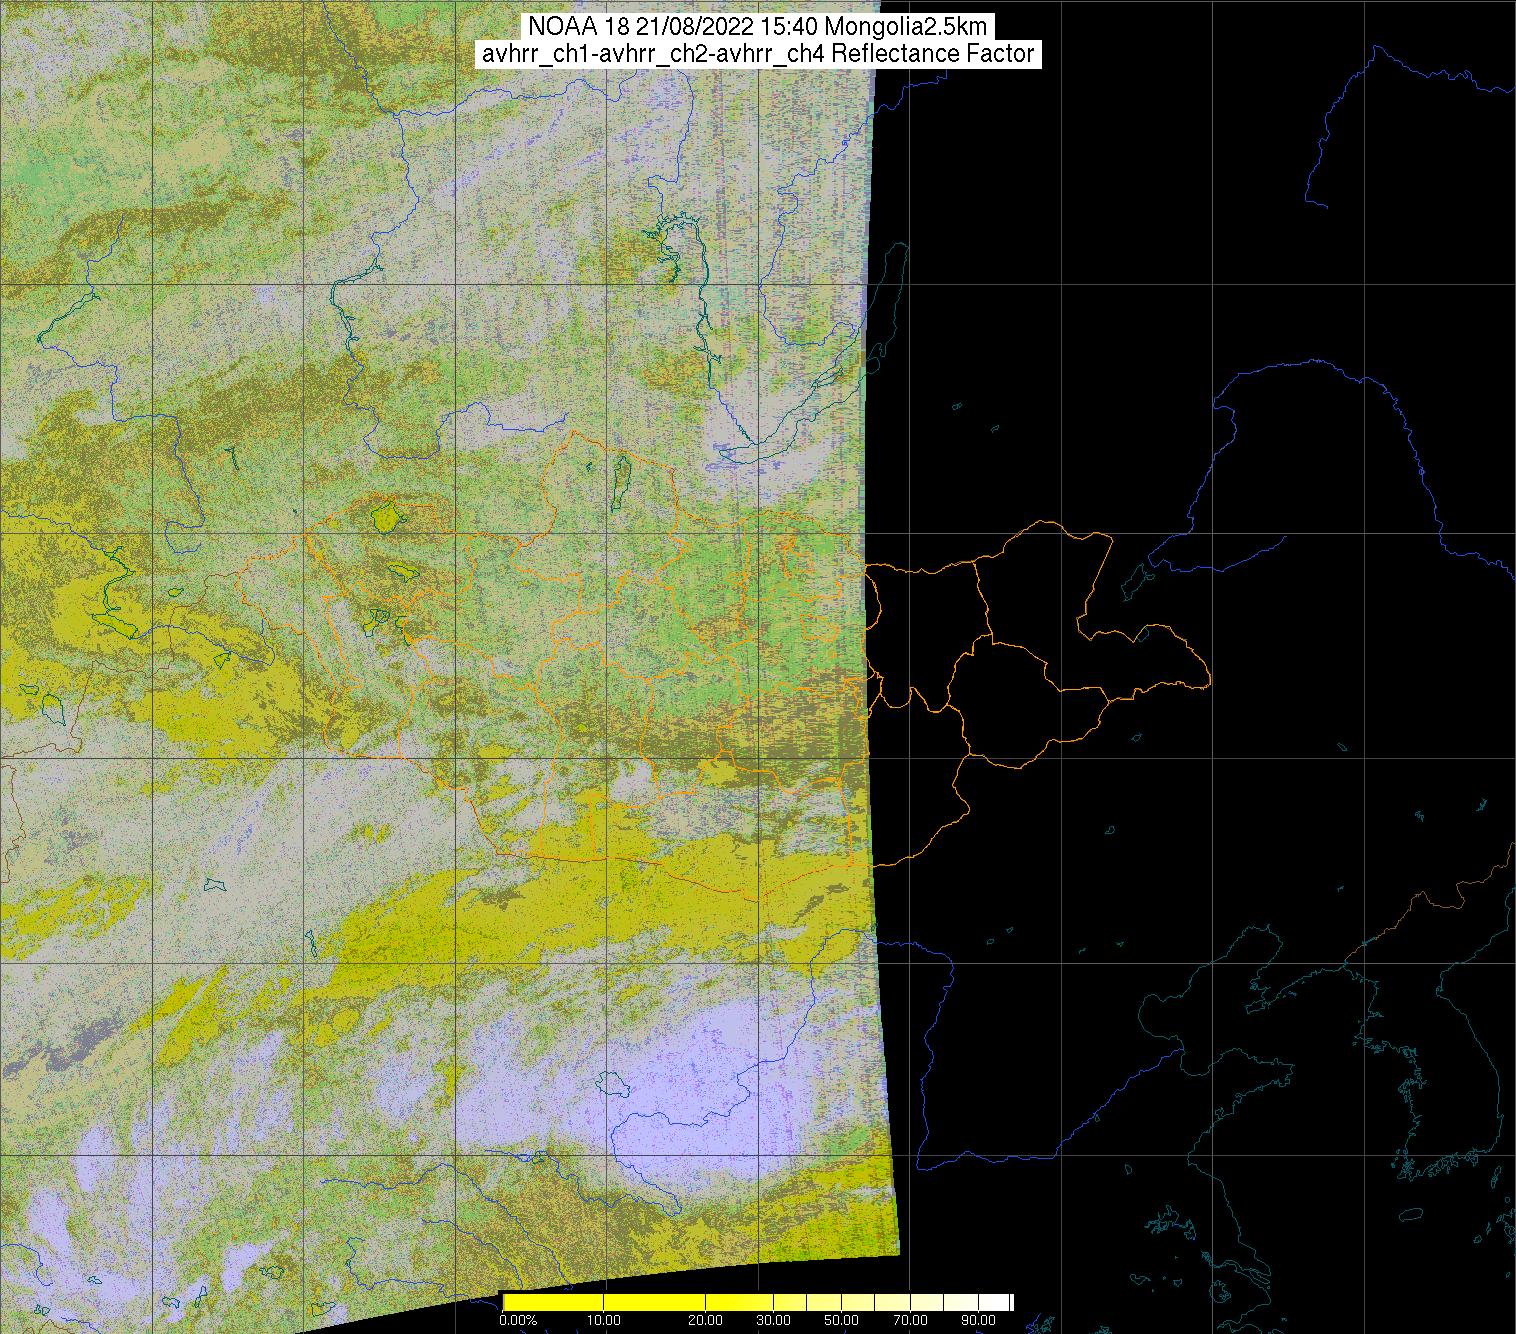Click the 70.00 label on color scale
This screenshot has width=1516, height=1334.
click(x=908, y=1321)
